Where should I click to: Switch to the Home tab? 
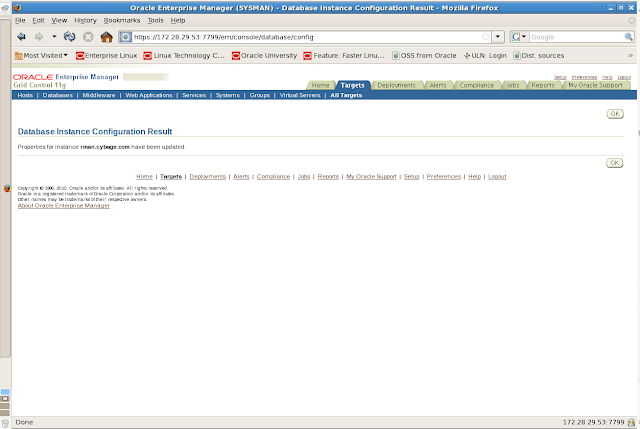click(x=320, y=85)
